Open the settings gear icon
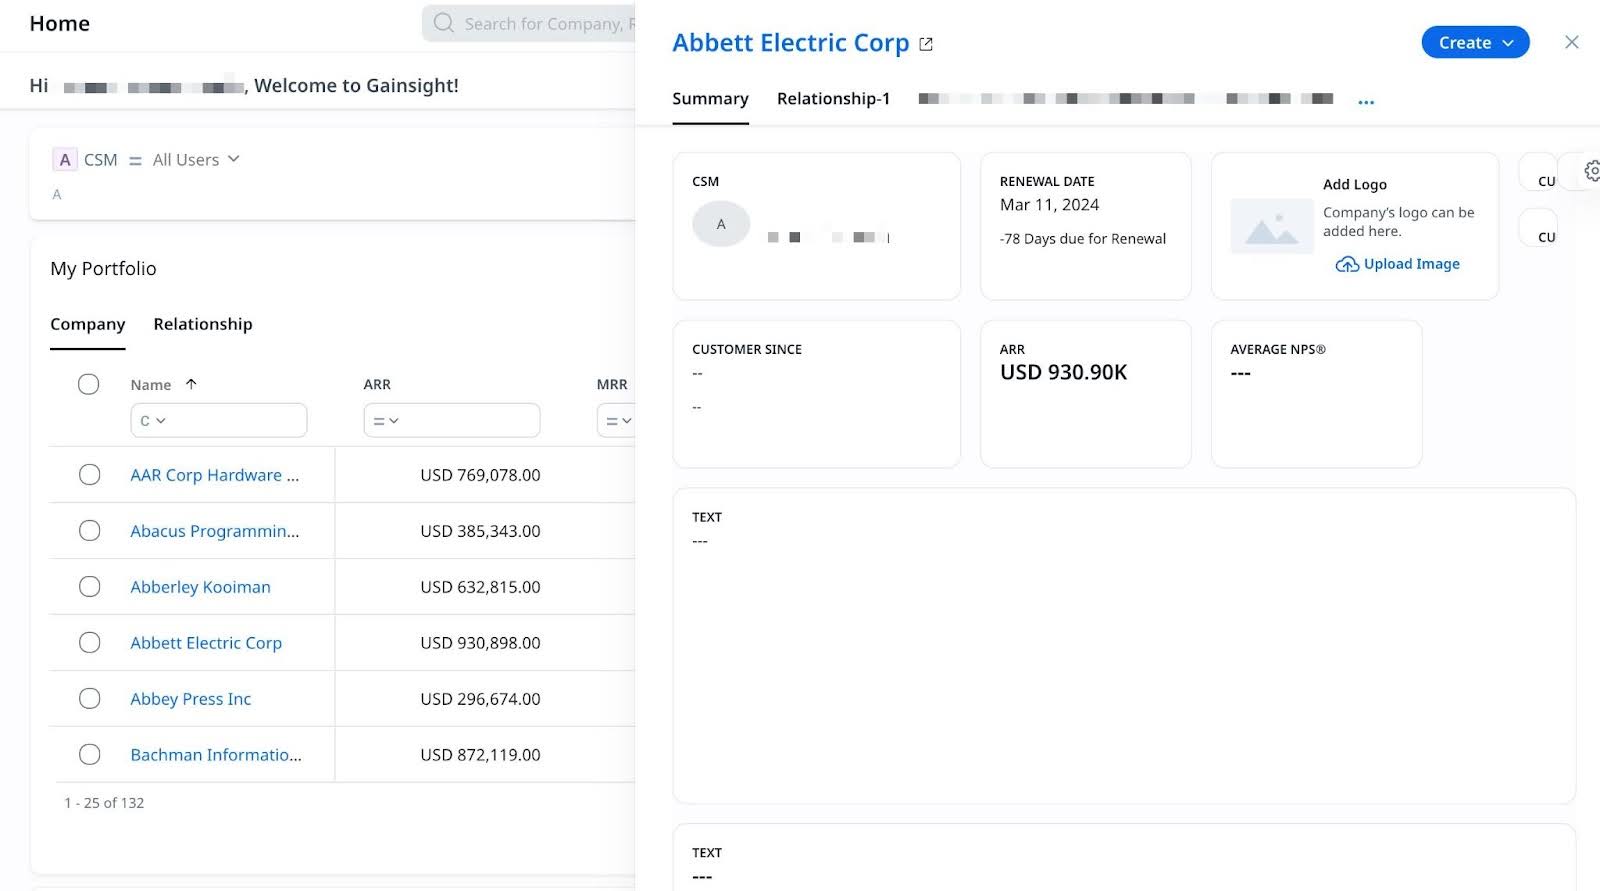Screen dimensions: 1600x891 pos(1592,171)
